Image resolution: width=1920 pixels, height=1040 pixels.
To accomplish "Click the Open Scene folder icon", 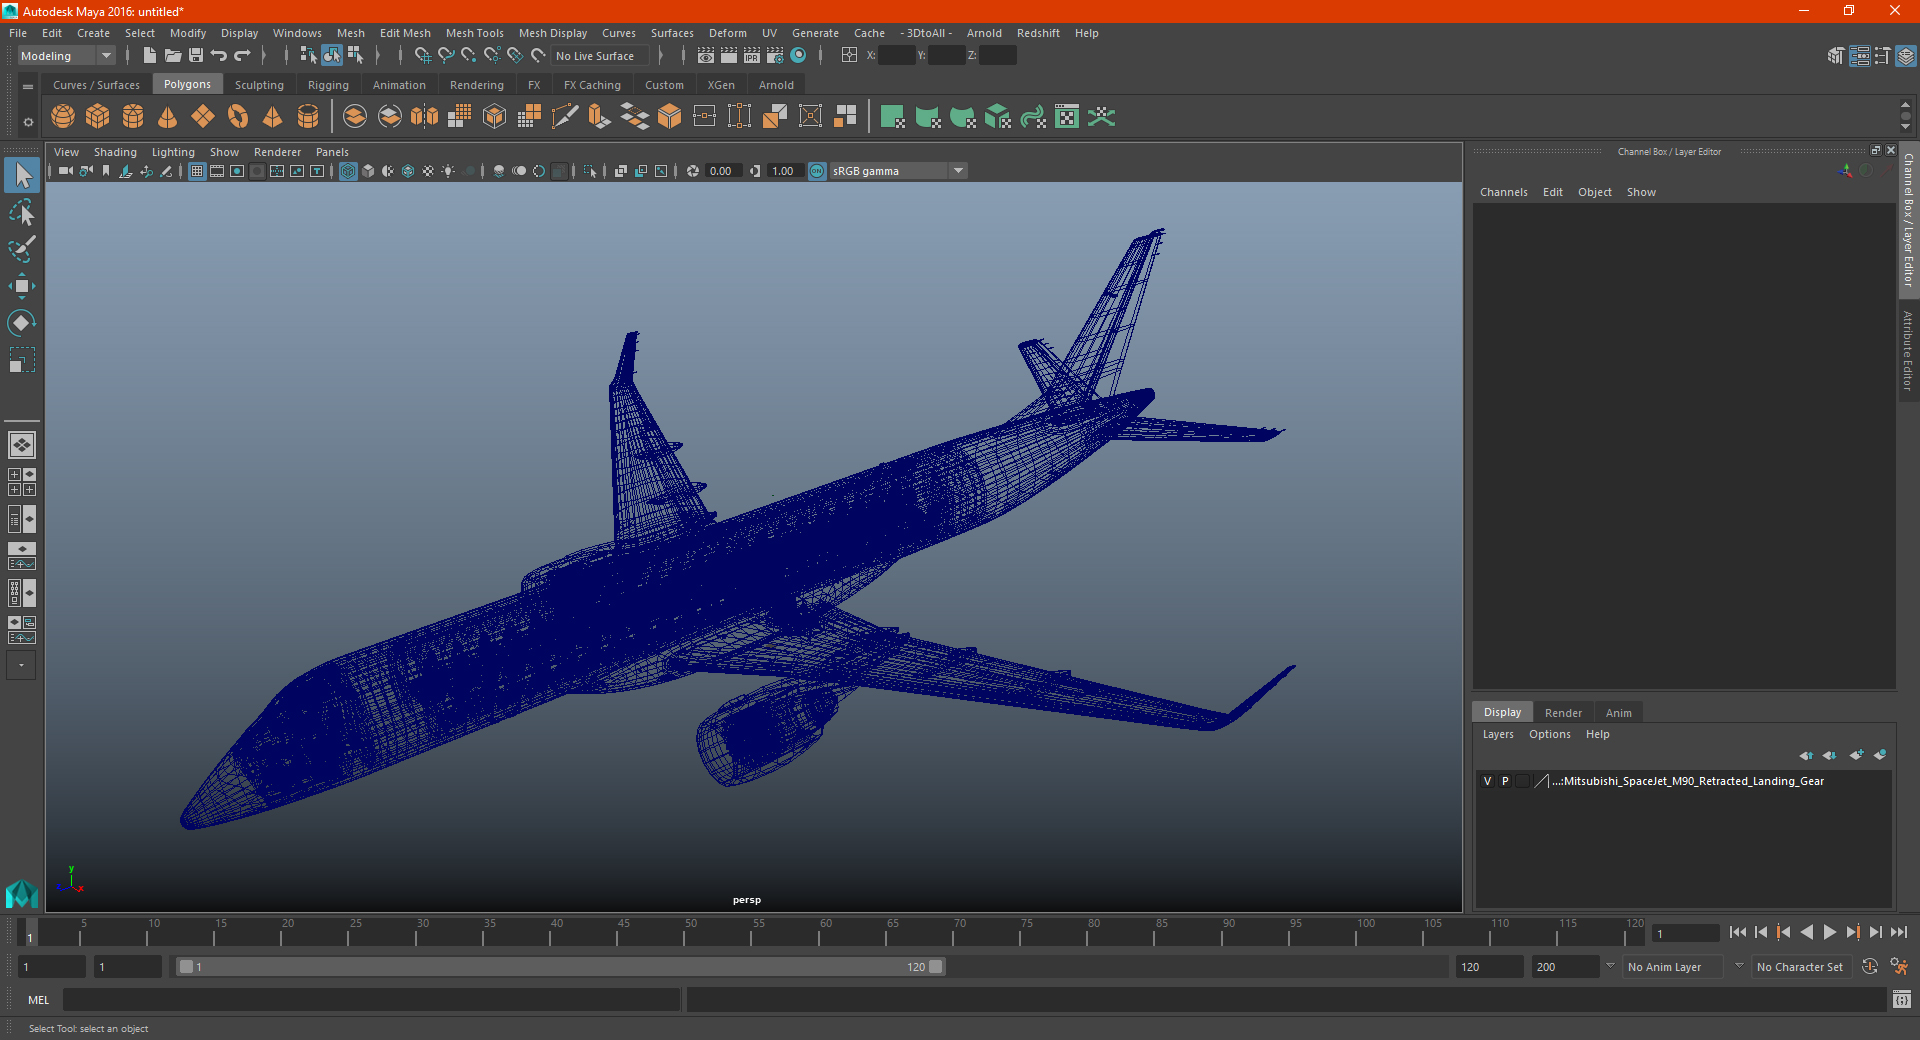I will click(x=172, y=56).
